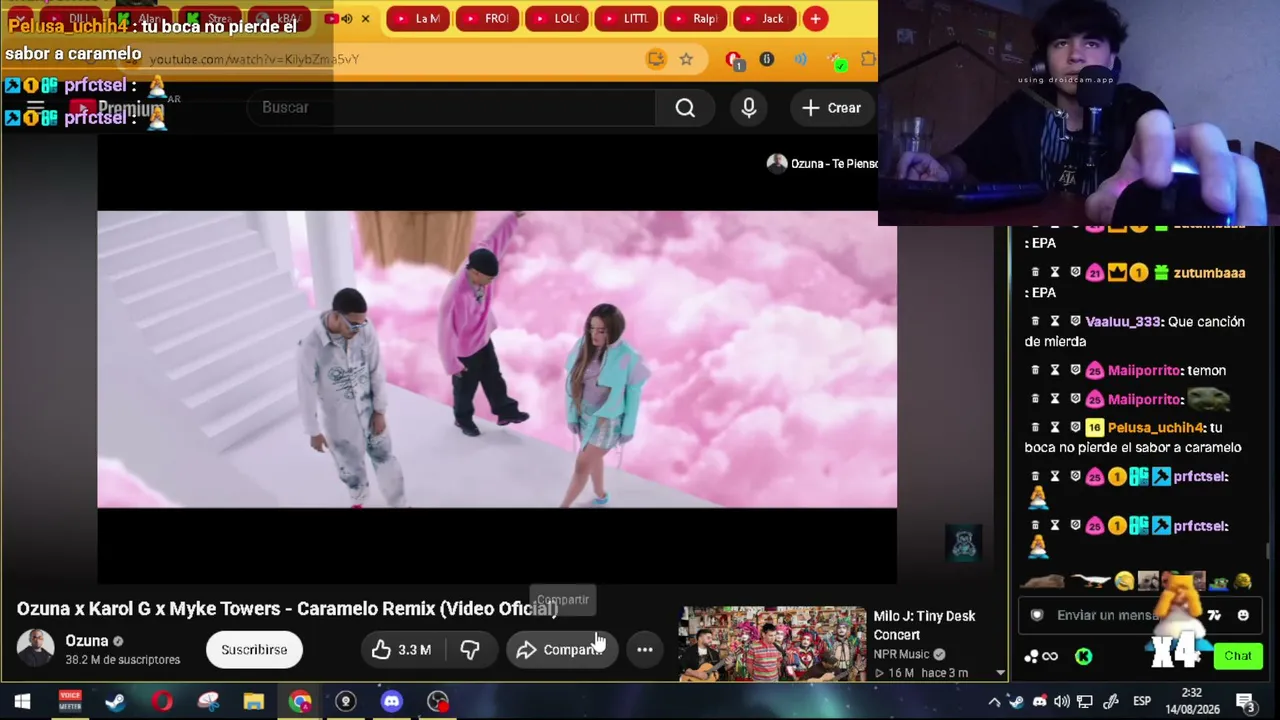Open the volume control in system tray

pos(1062,701)
